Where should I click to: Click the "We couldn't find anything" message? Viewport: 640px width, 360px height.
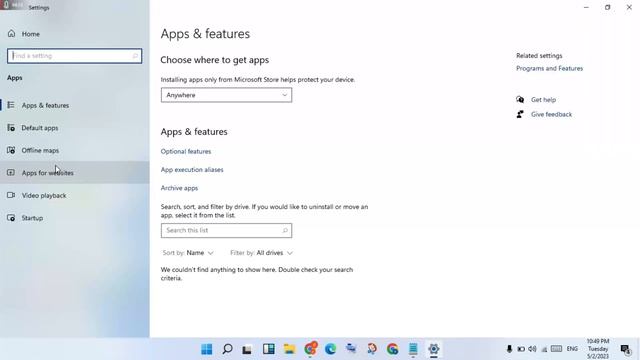[x=257, y=274]
